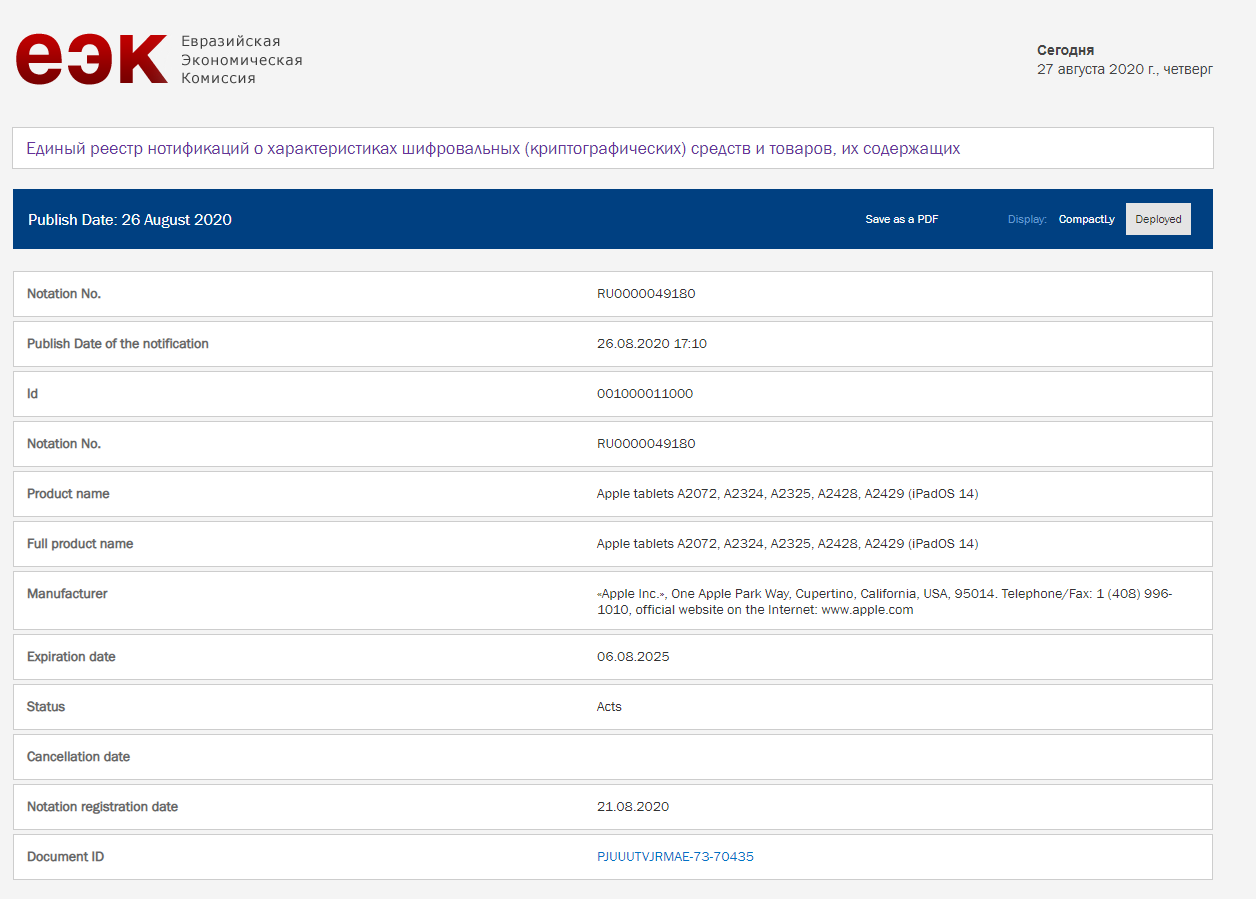Select the date 27 августа 2020 г., четверг
Image resolution: width=1256 pixels, height=899 pixels.
pos(1125,69)
